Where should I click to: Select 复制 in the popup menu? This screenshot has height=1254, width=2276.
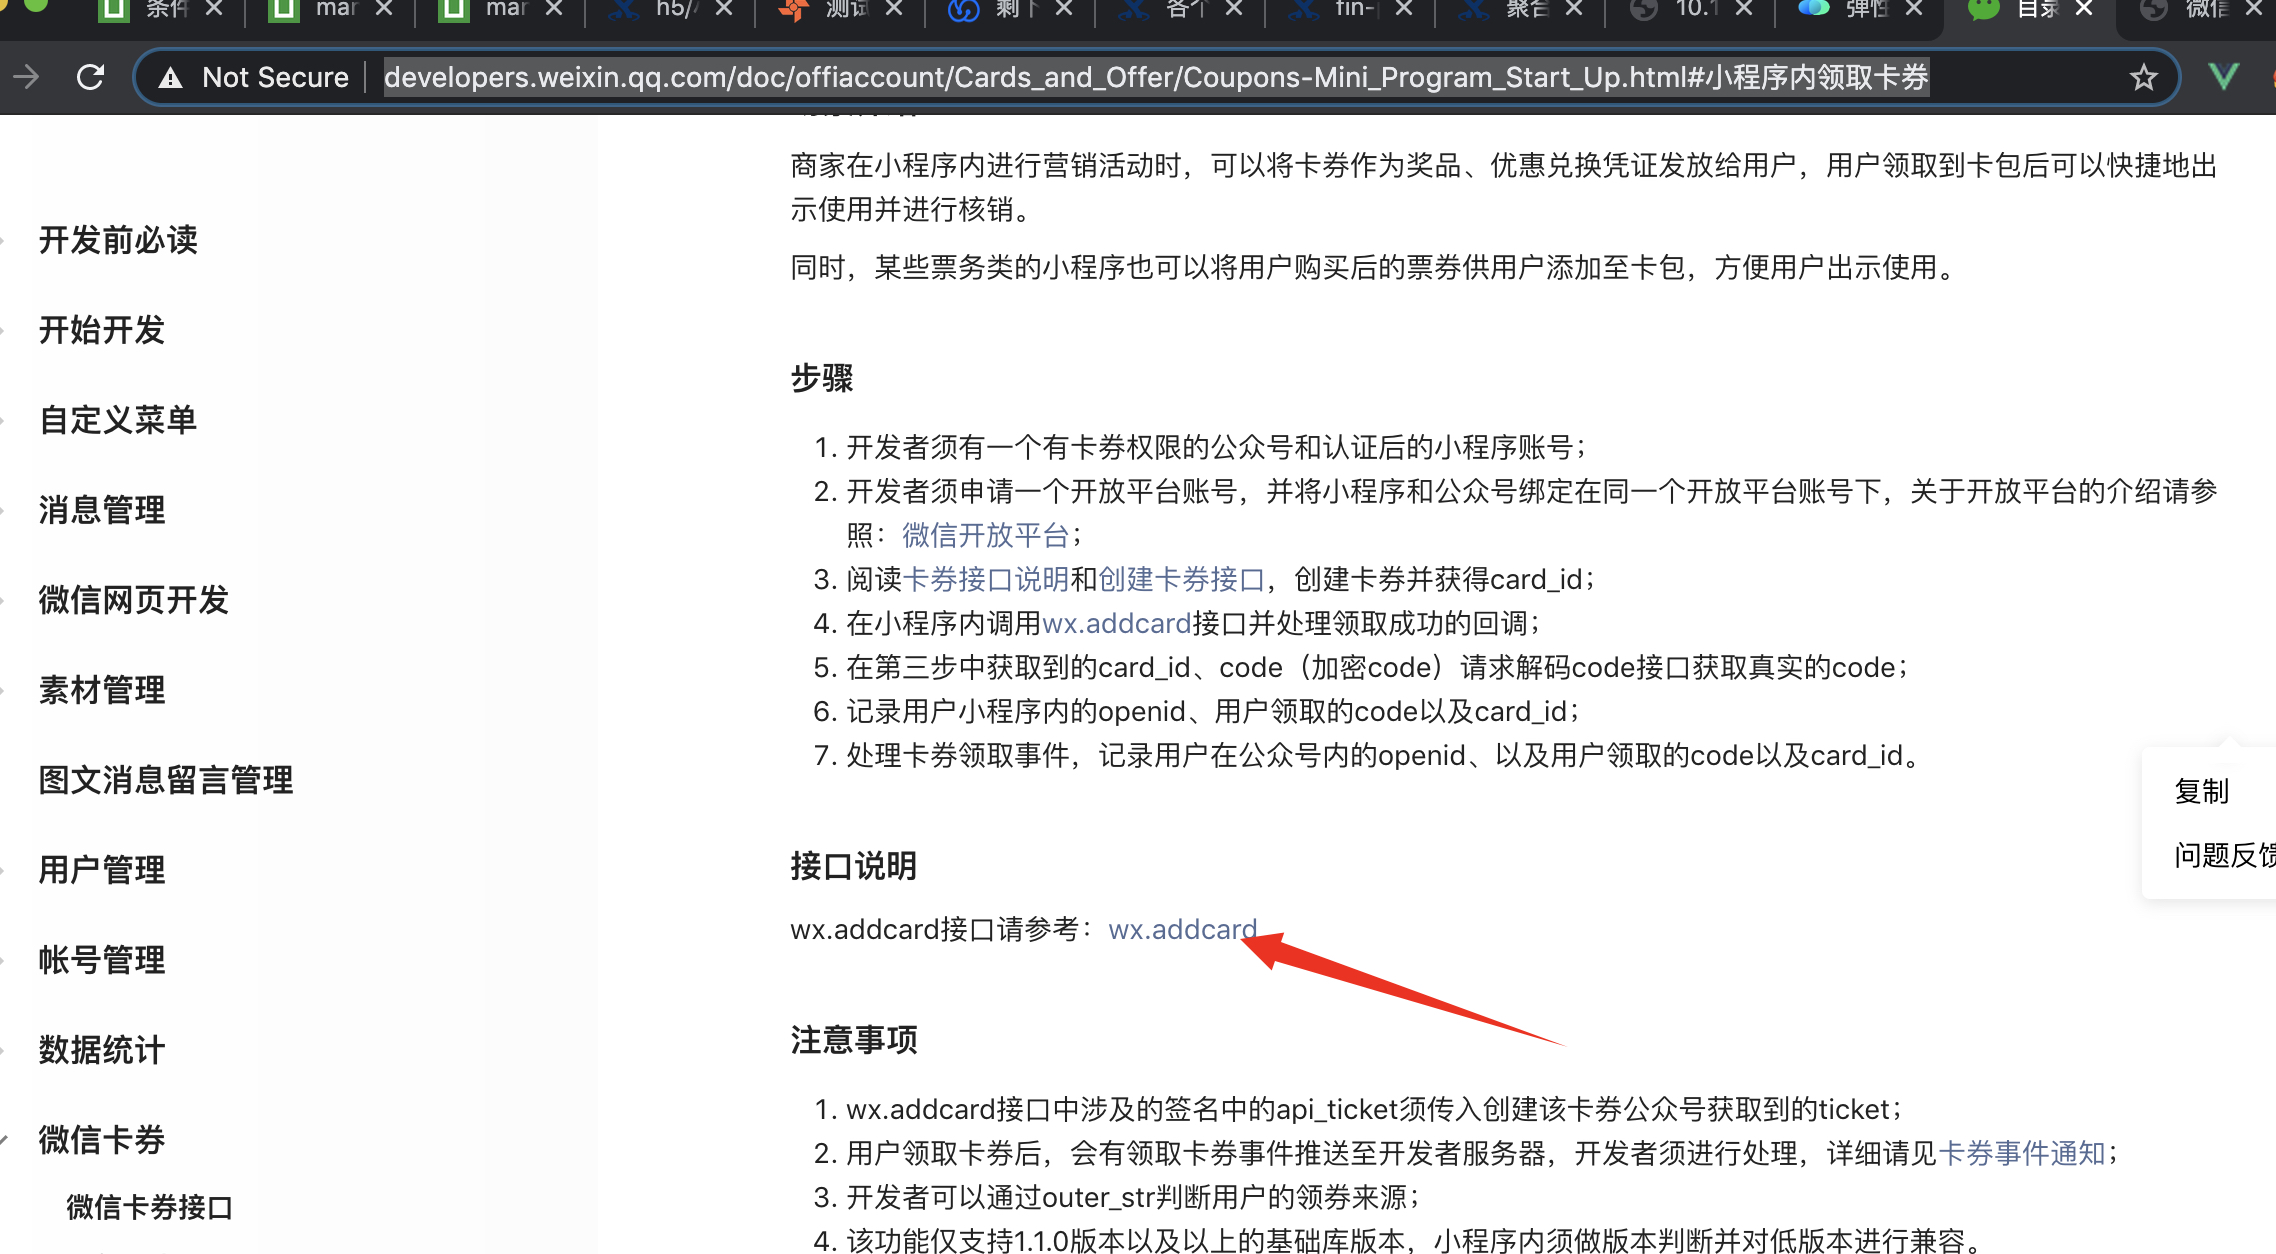(2201, 791)
